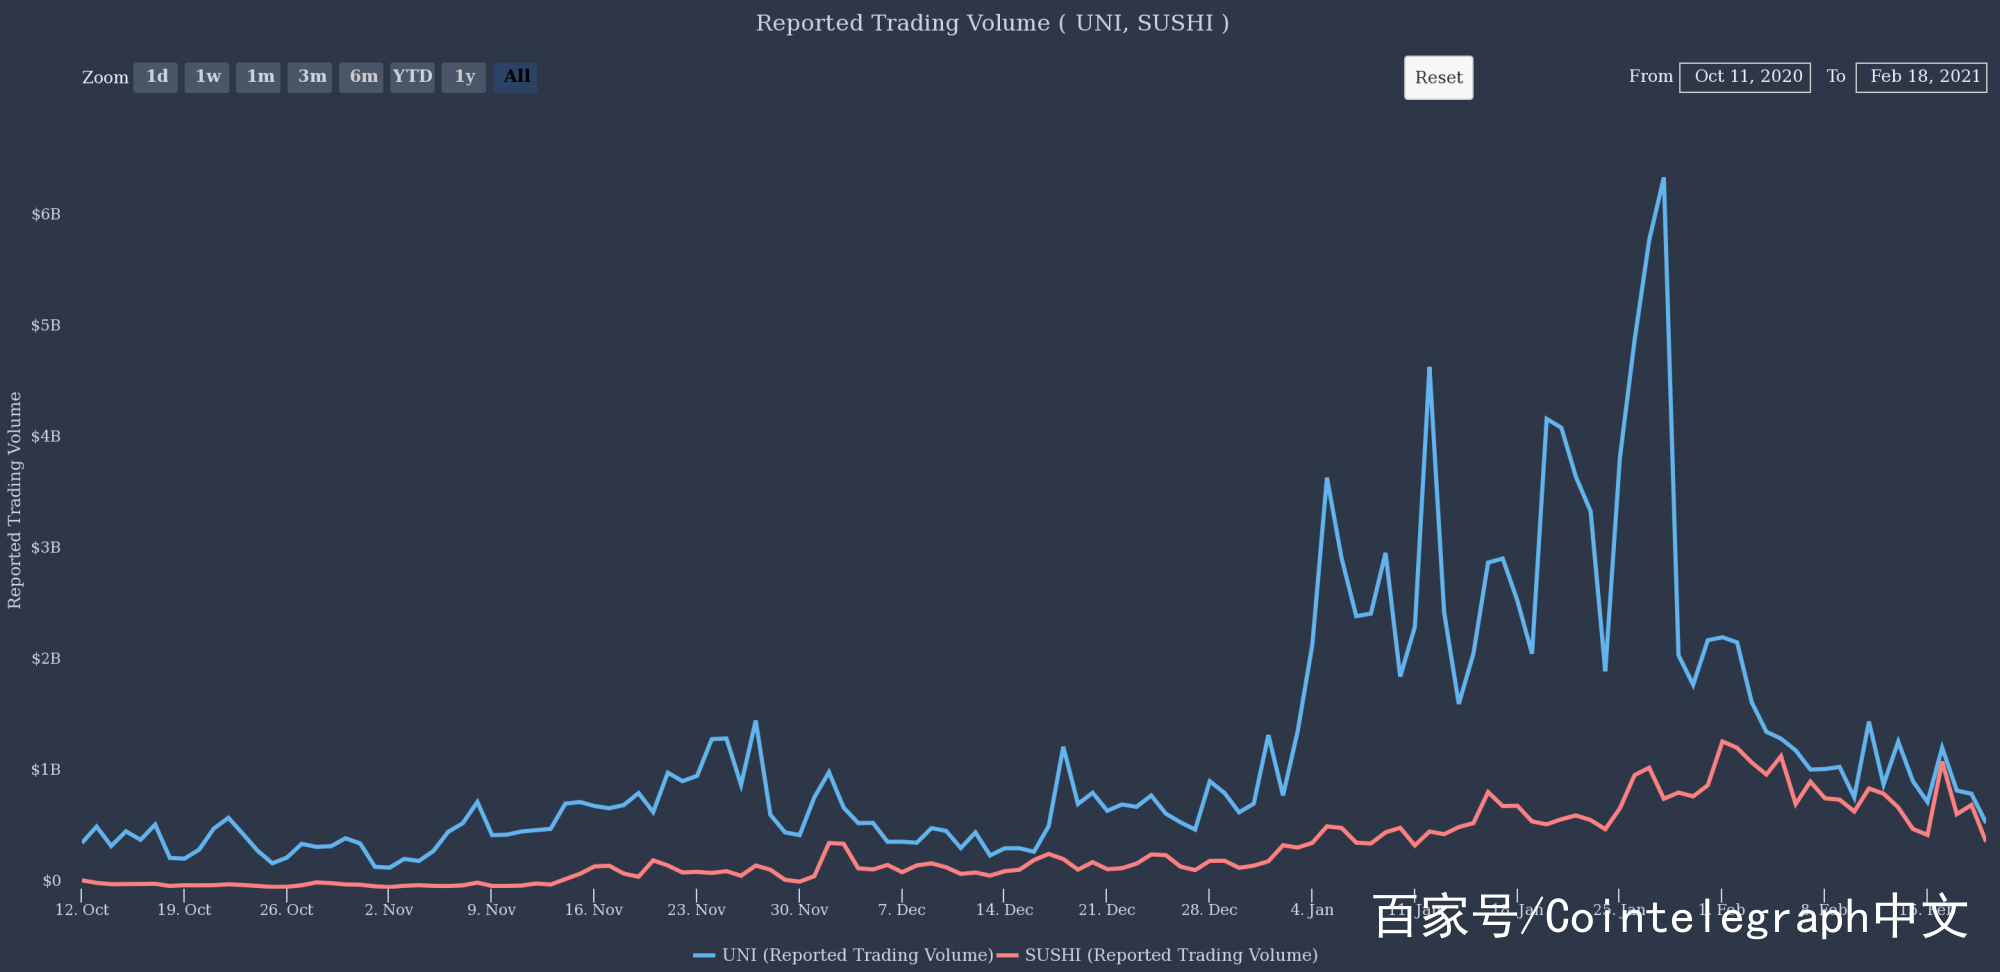Screen dimensions: 2000x972
Task: Click the SUSHI spike near early February
Action: point(1722,740)
